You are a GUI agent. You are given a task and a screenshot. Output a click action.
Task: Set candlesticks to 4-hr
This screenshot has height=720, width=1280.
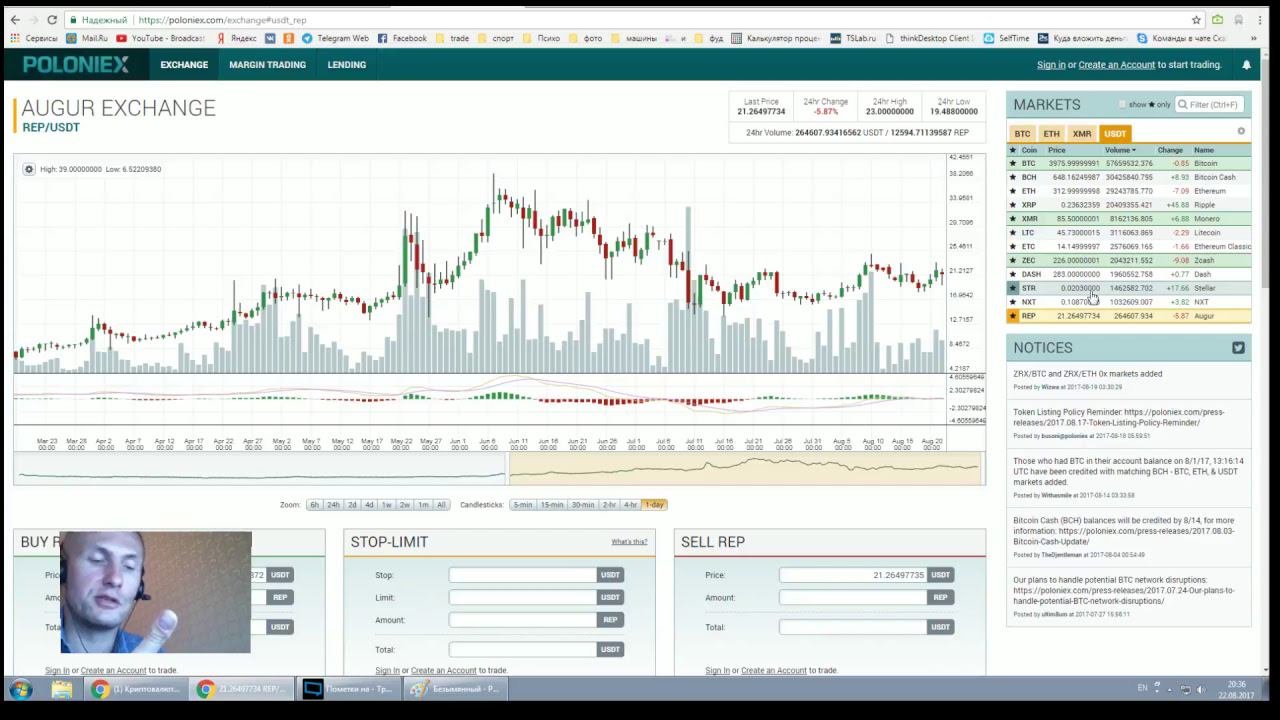[630, 505]
